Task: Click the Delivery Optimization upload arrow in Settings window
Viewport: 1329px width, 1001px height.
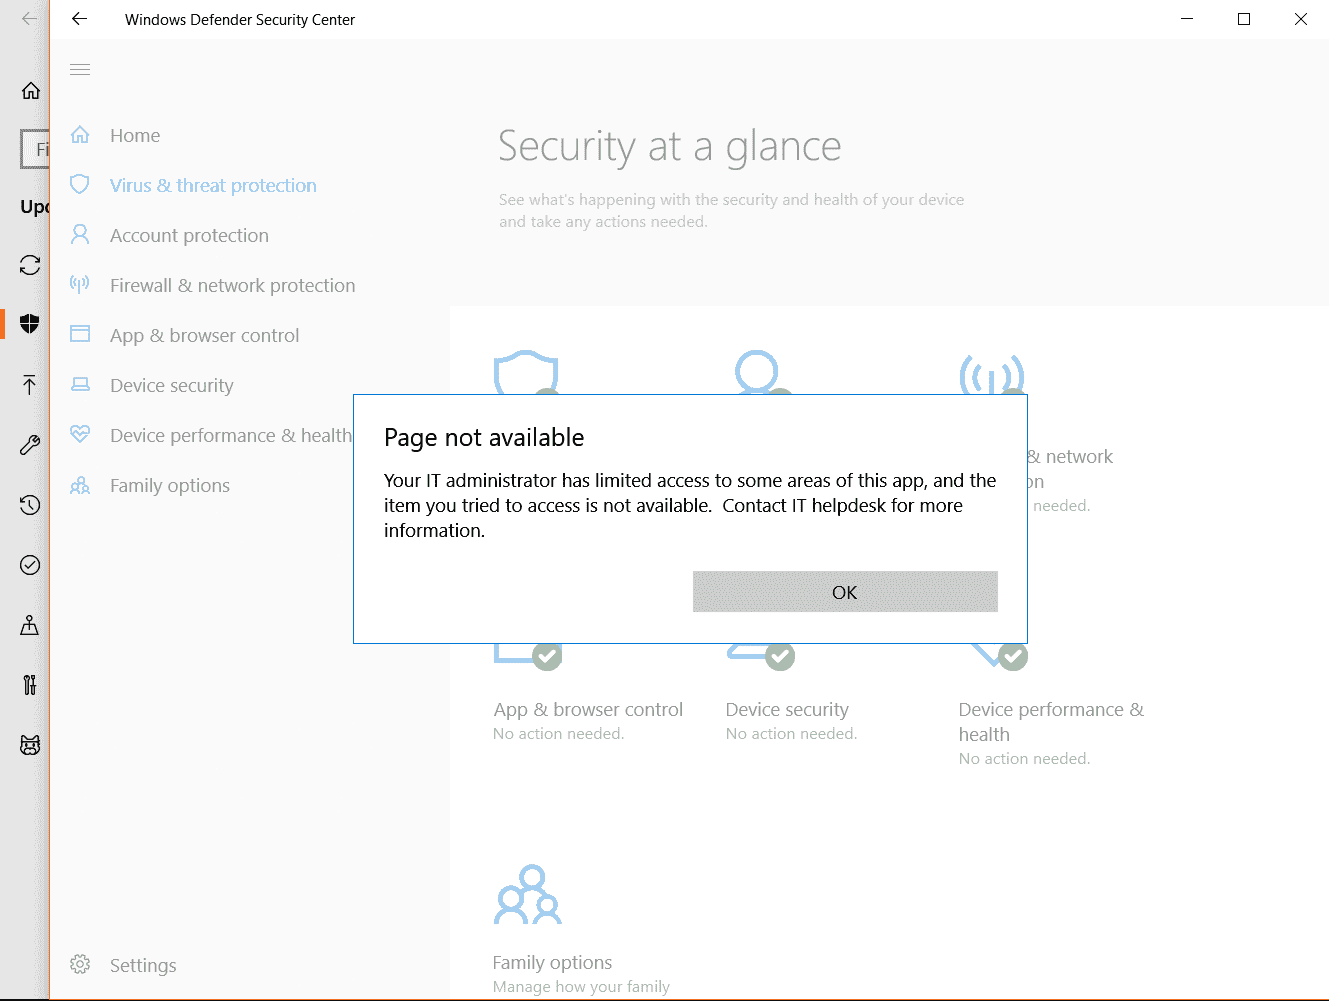Action: (30, 385)
